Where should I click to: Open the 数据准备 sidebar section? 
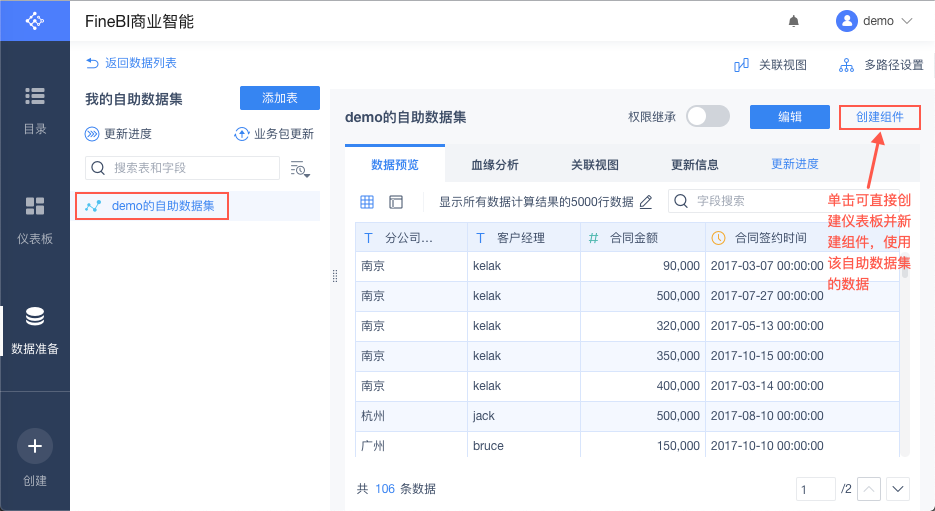pyautogui.click(x=35, y=331)
